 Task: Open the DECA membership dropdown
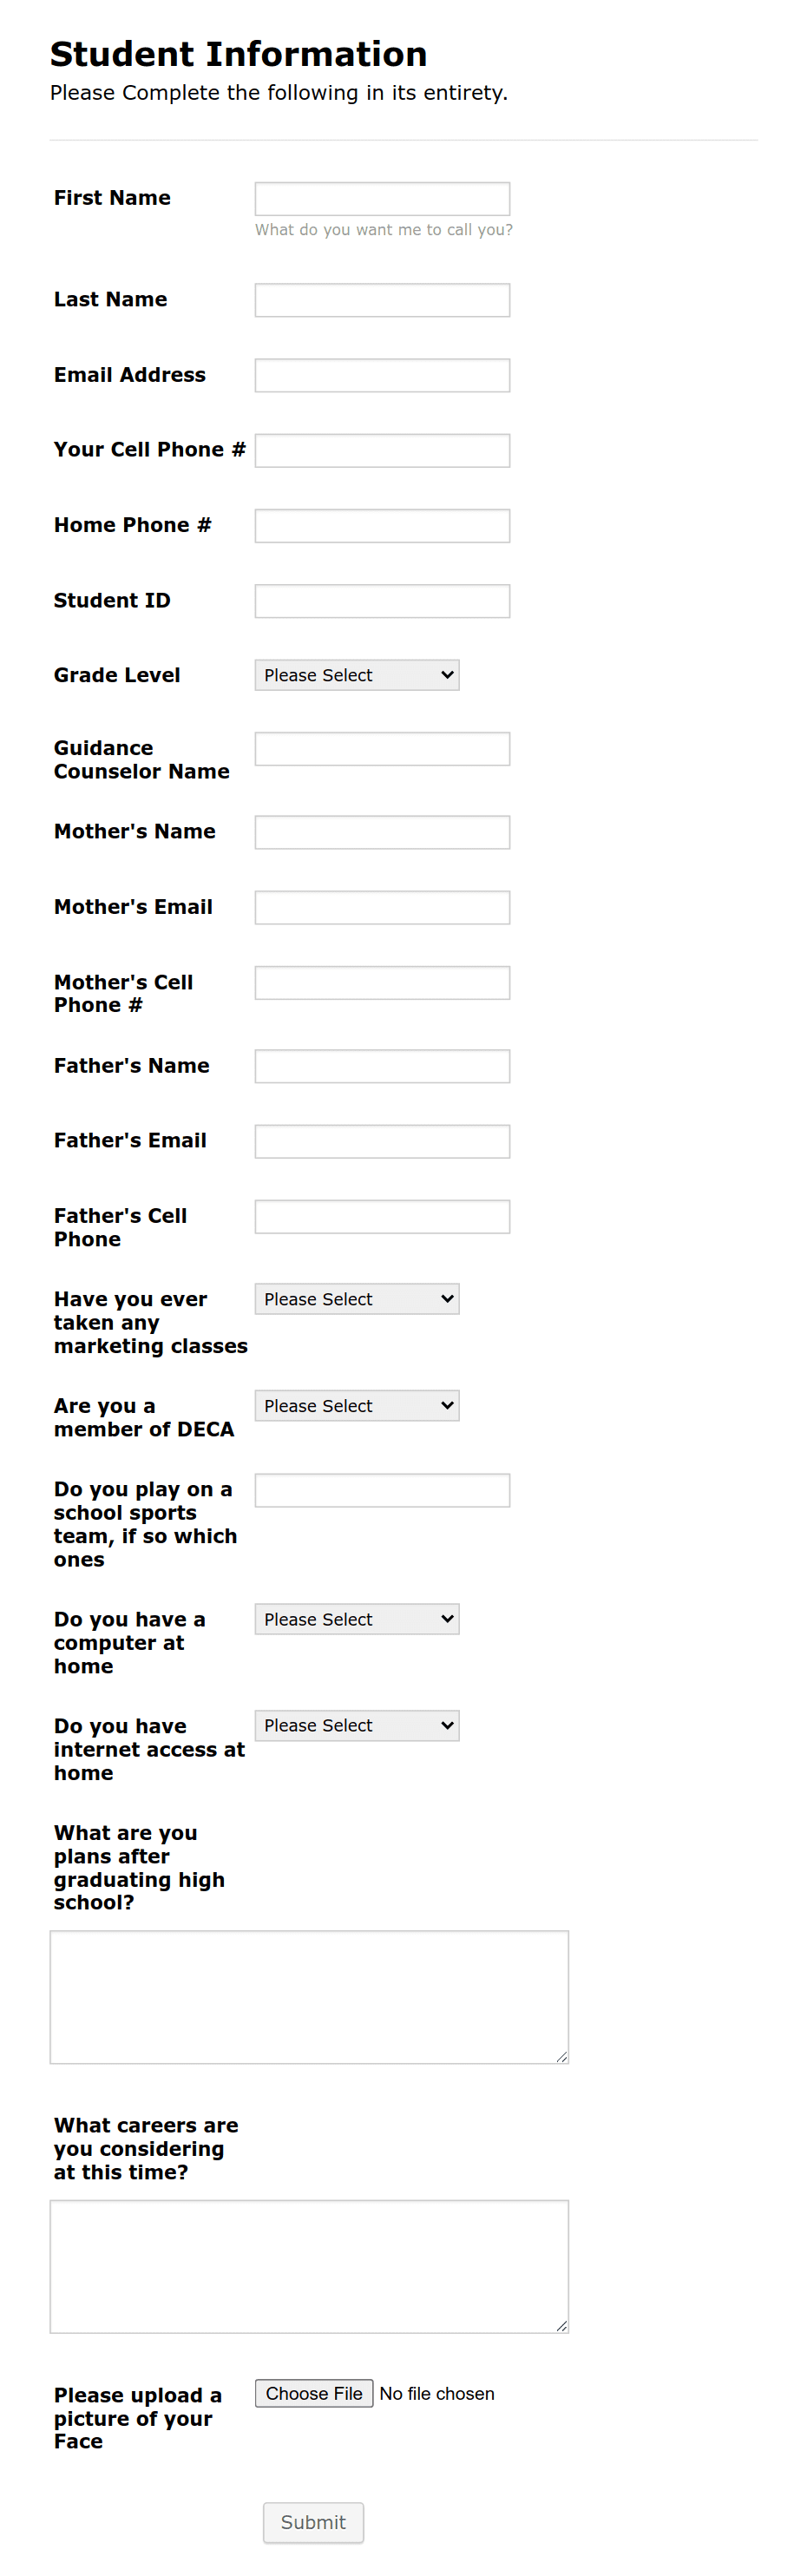click(356, 1405)
